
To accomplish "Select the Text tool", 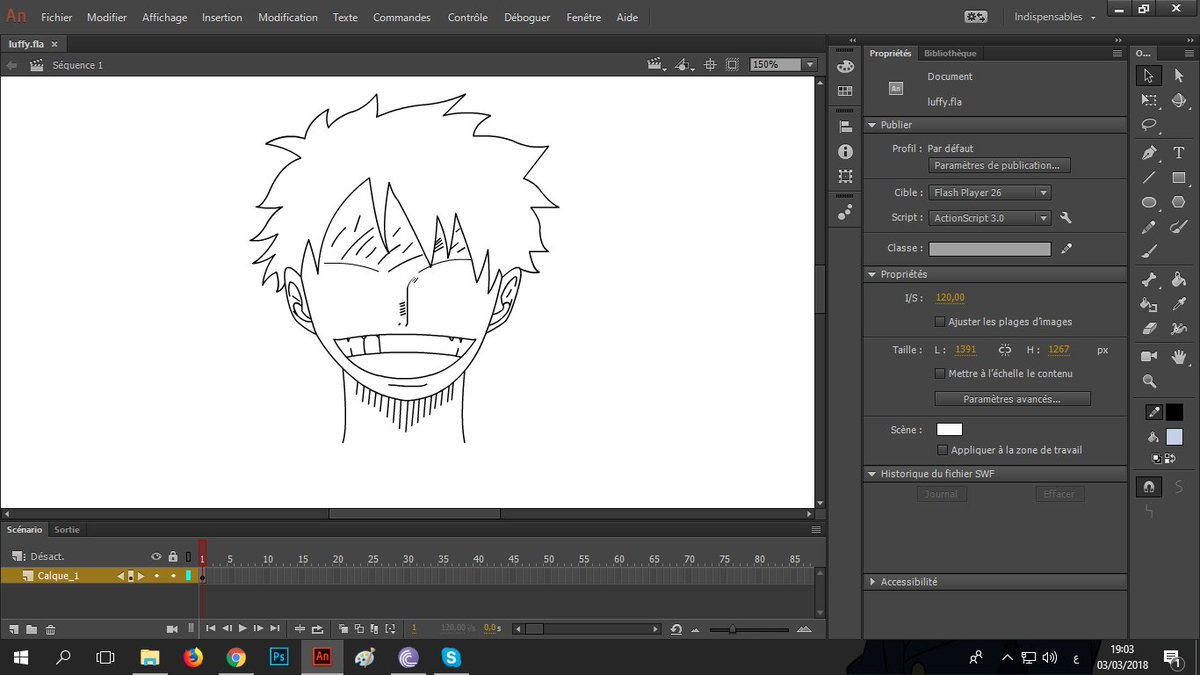I will tap(1179, 153).
